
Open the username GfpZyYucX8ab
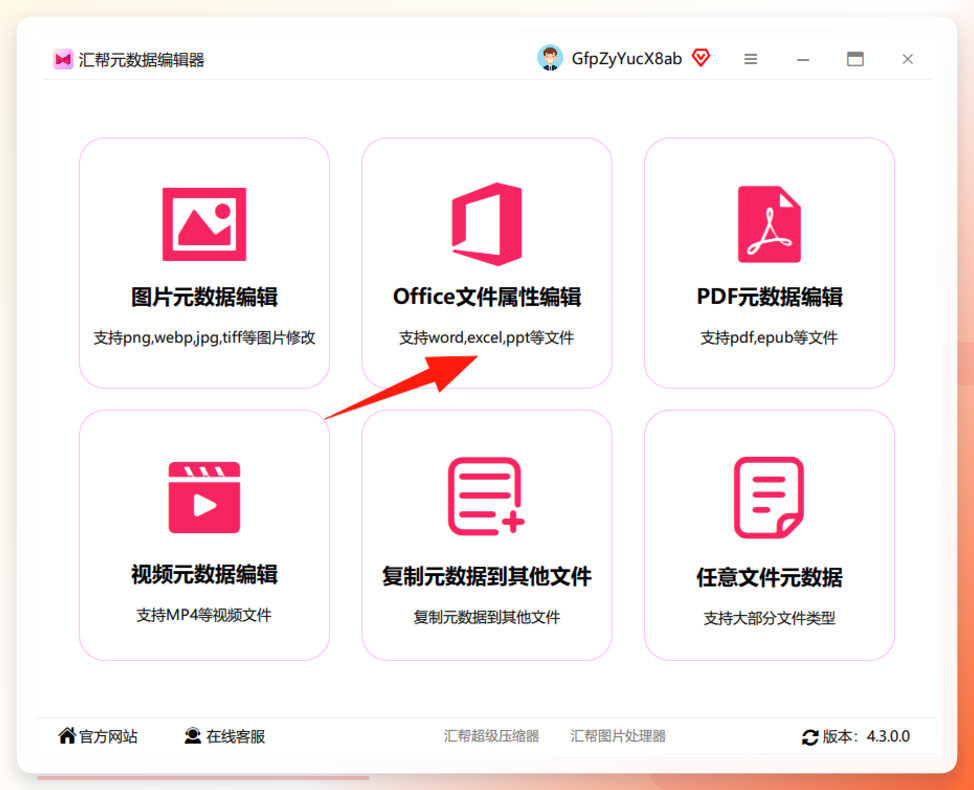[626, 59]
